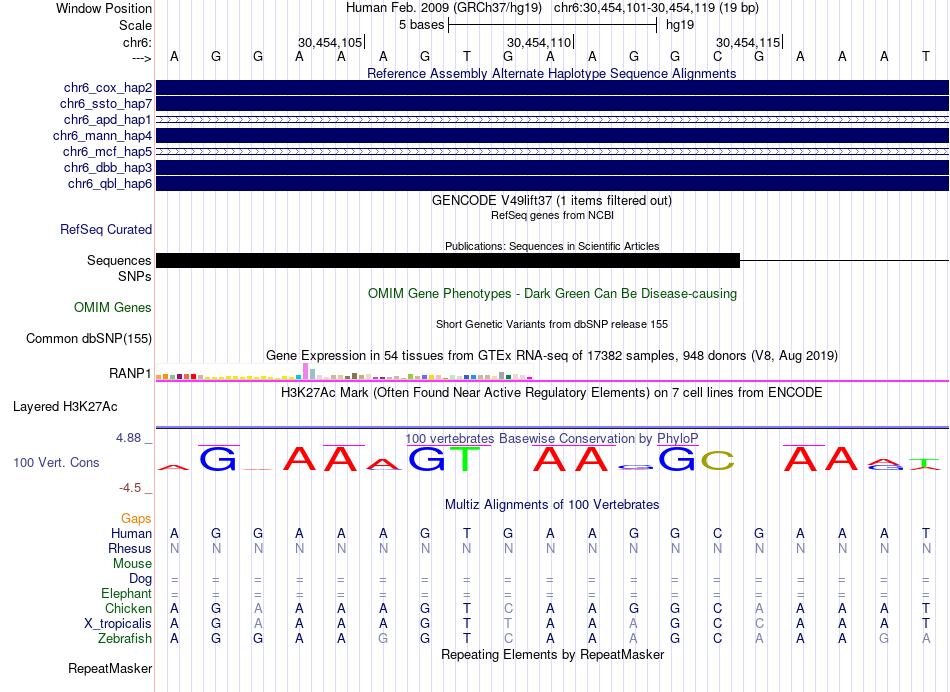
Task: Click the Reference Assembly Alternate Haplotype title
Action: (x=552, y=73)
